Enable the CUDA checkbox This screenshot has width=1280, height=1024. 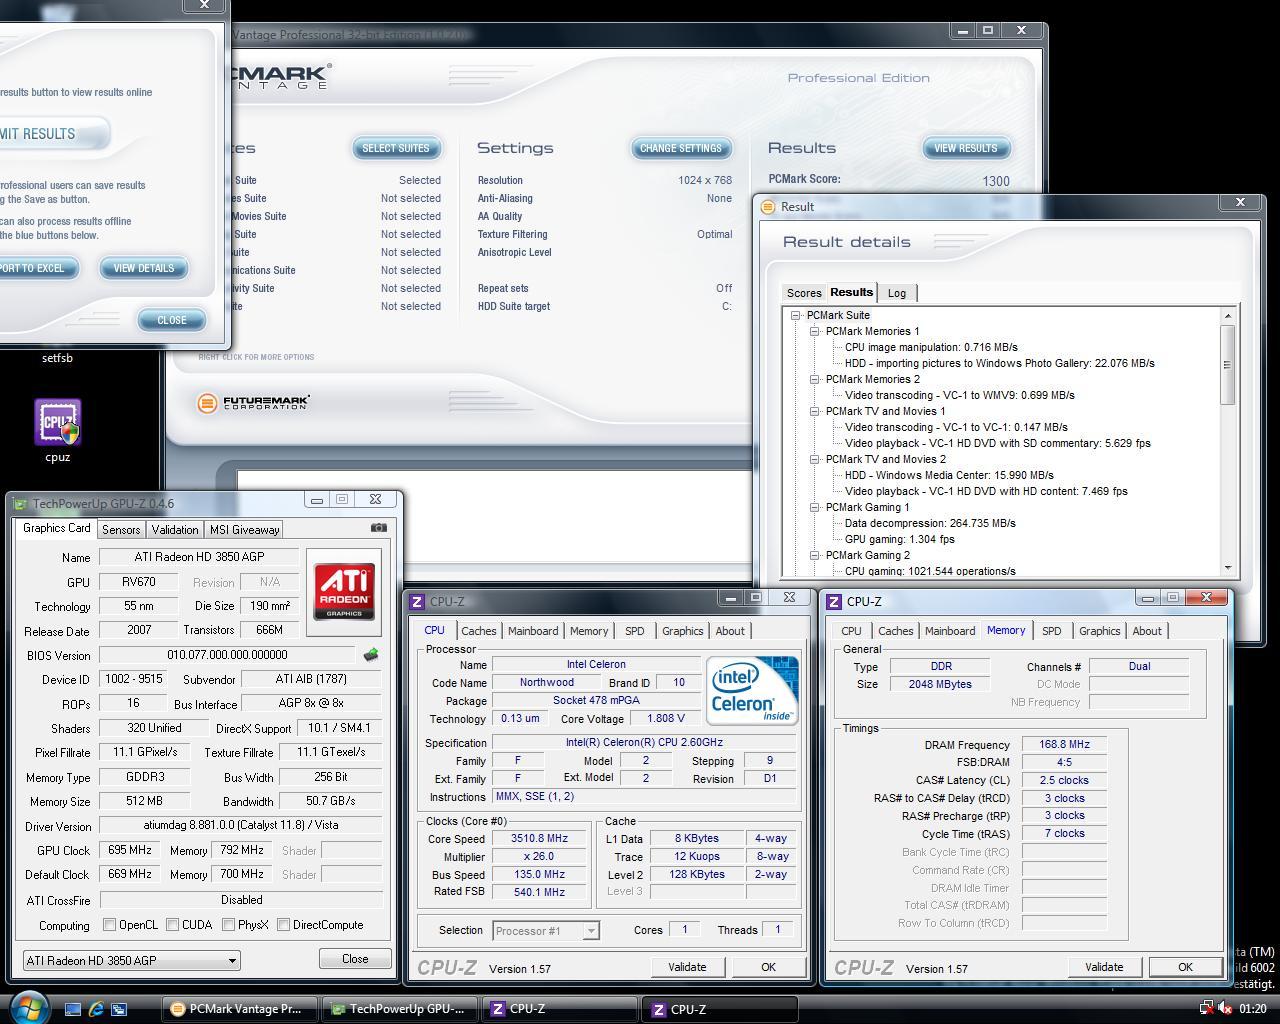tap(173, 925)
